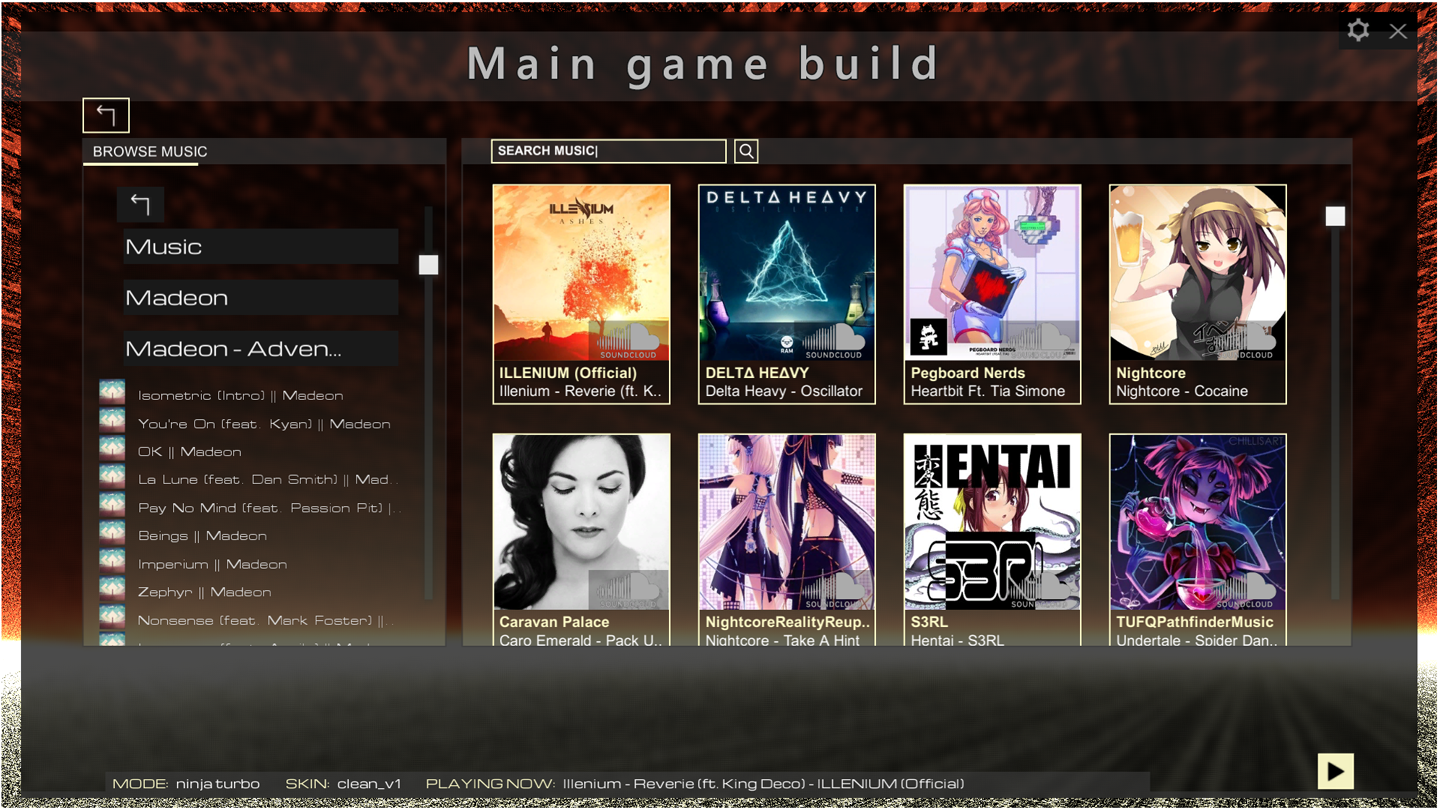Select track OK || Madeon

pos(190,451)
